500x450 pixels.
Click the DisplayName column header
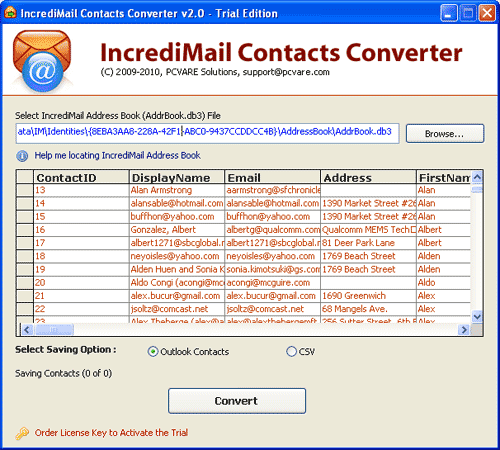(177, 177)
